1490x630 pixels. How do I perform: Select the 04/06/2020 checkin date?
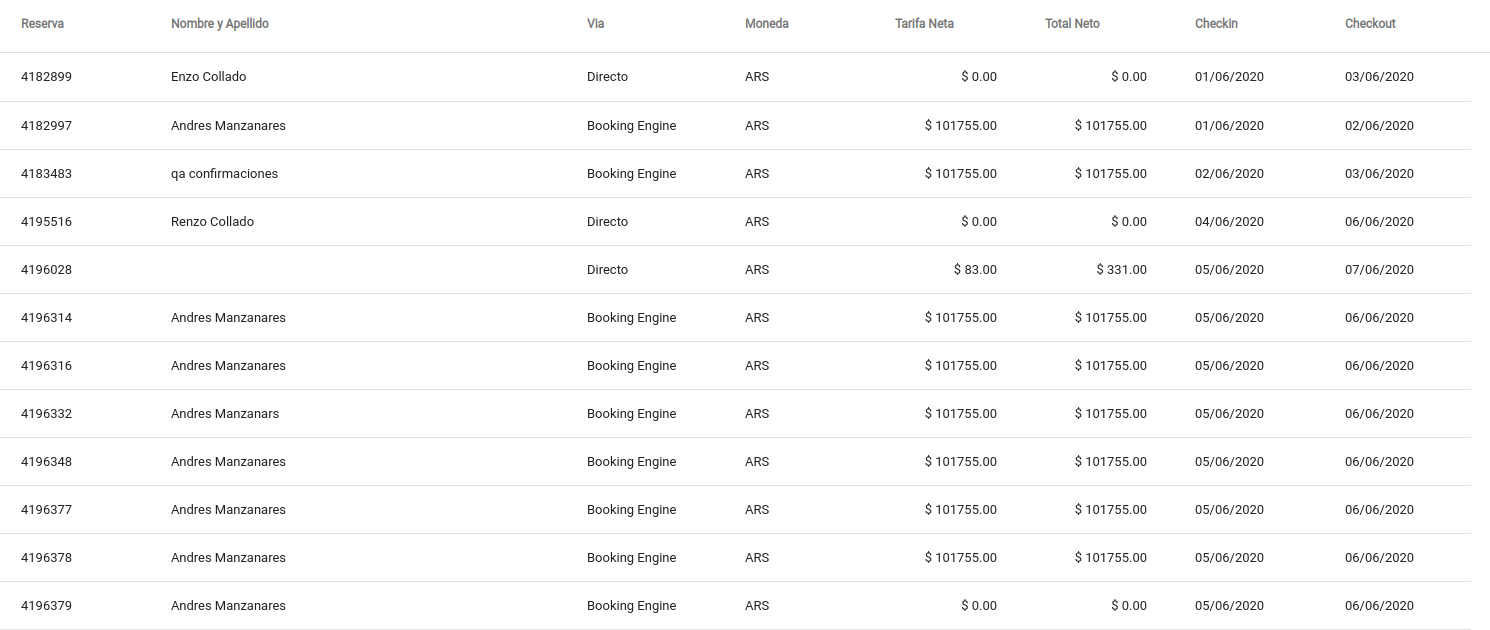(x=1229, y=222)
